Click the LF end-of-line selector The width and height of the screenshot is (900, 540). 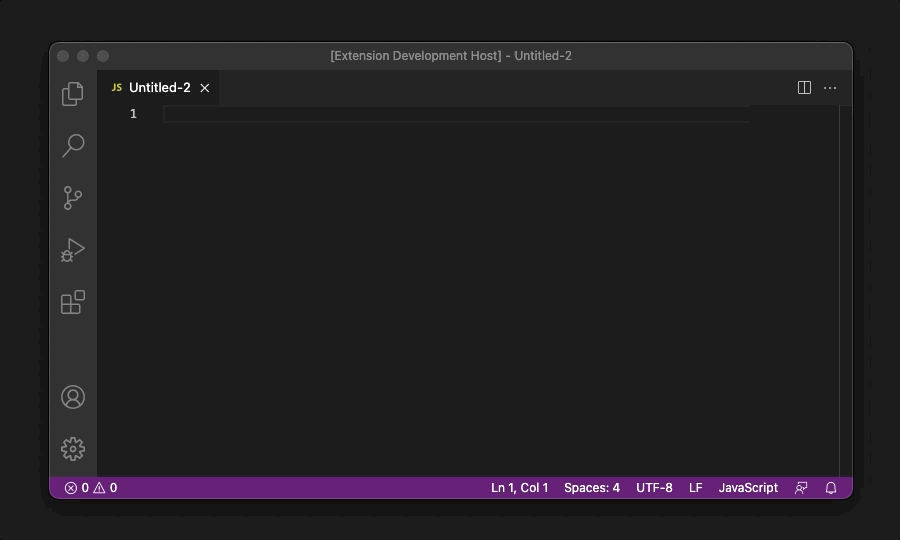695,488
